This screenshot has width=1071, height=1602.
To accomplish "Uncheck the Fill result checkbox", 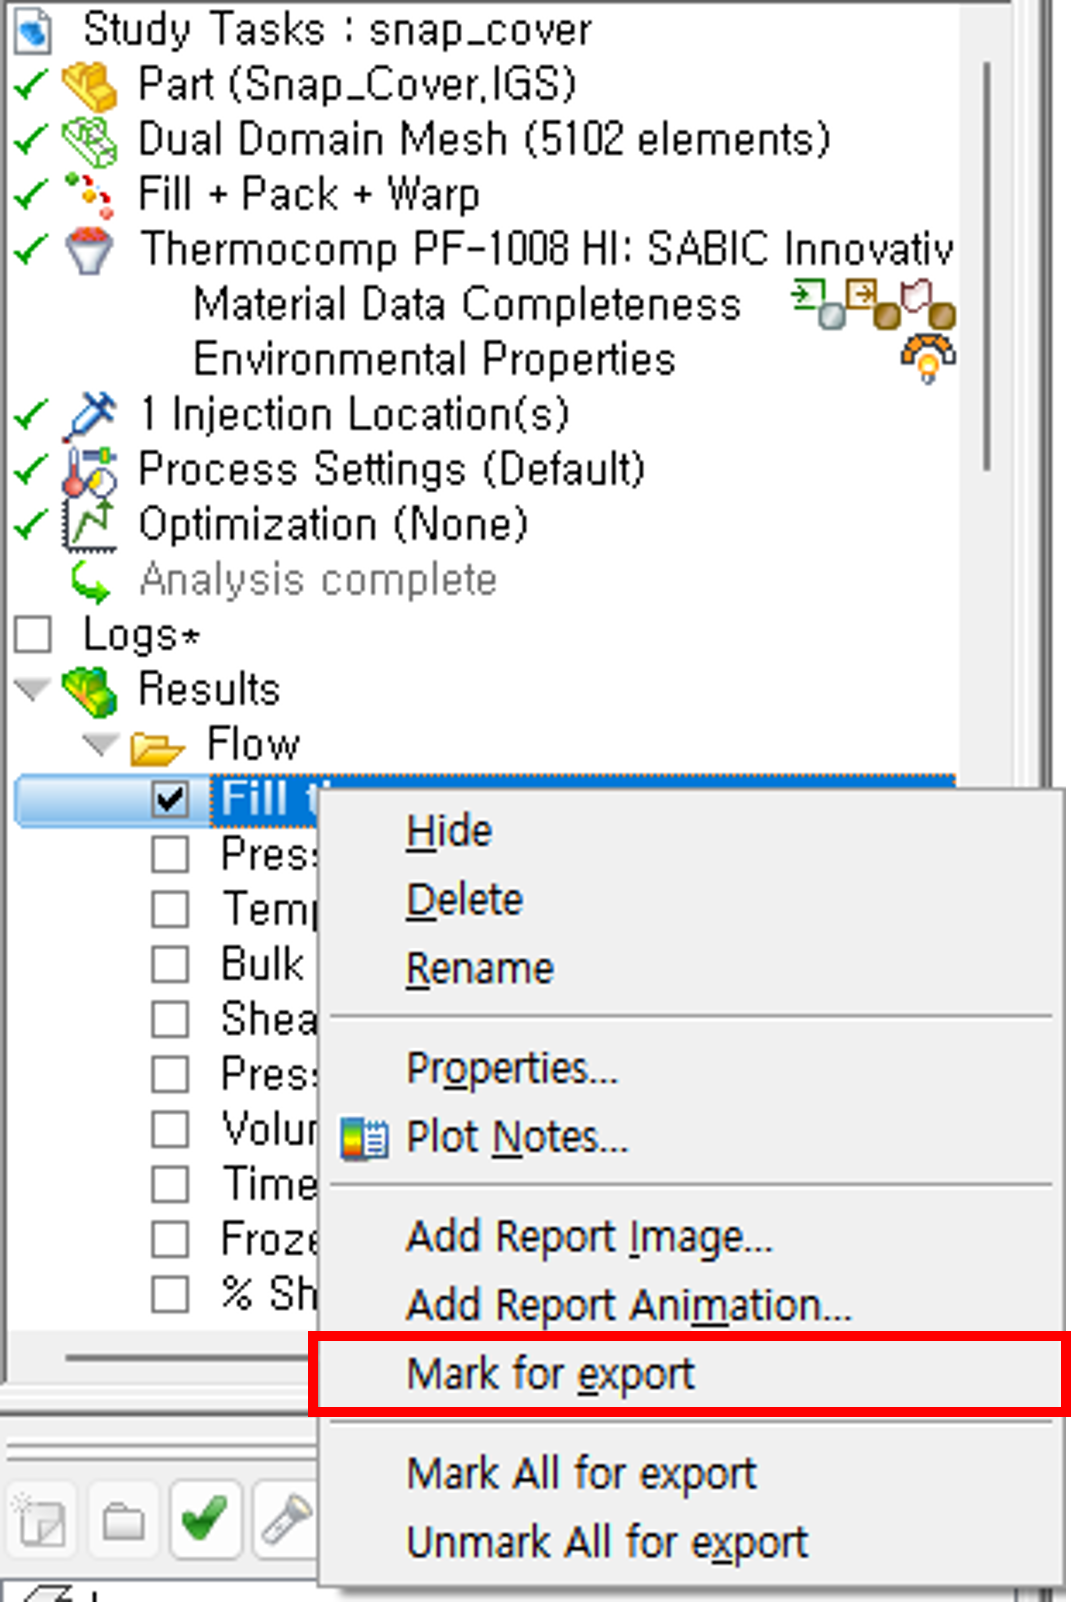I will (x=171, y=799).
